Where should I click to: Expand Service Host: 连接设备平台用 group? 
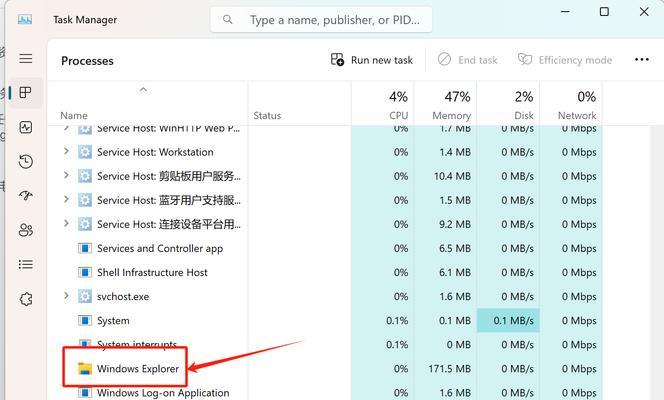[x=66, y=223]
